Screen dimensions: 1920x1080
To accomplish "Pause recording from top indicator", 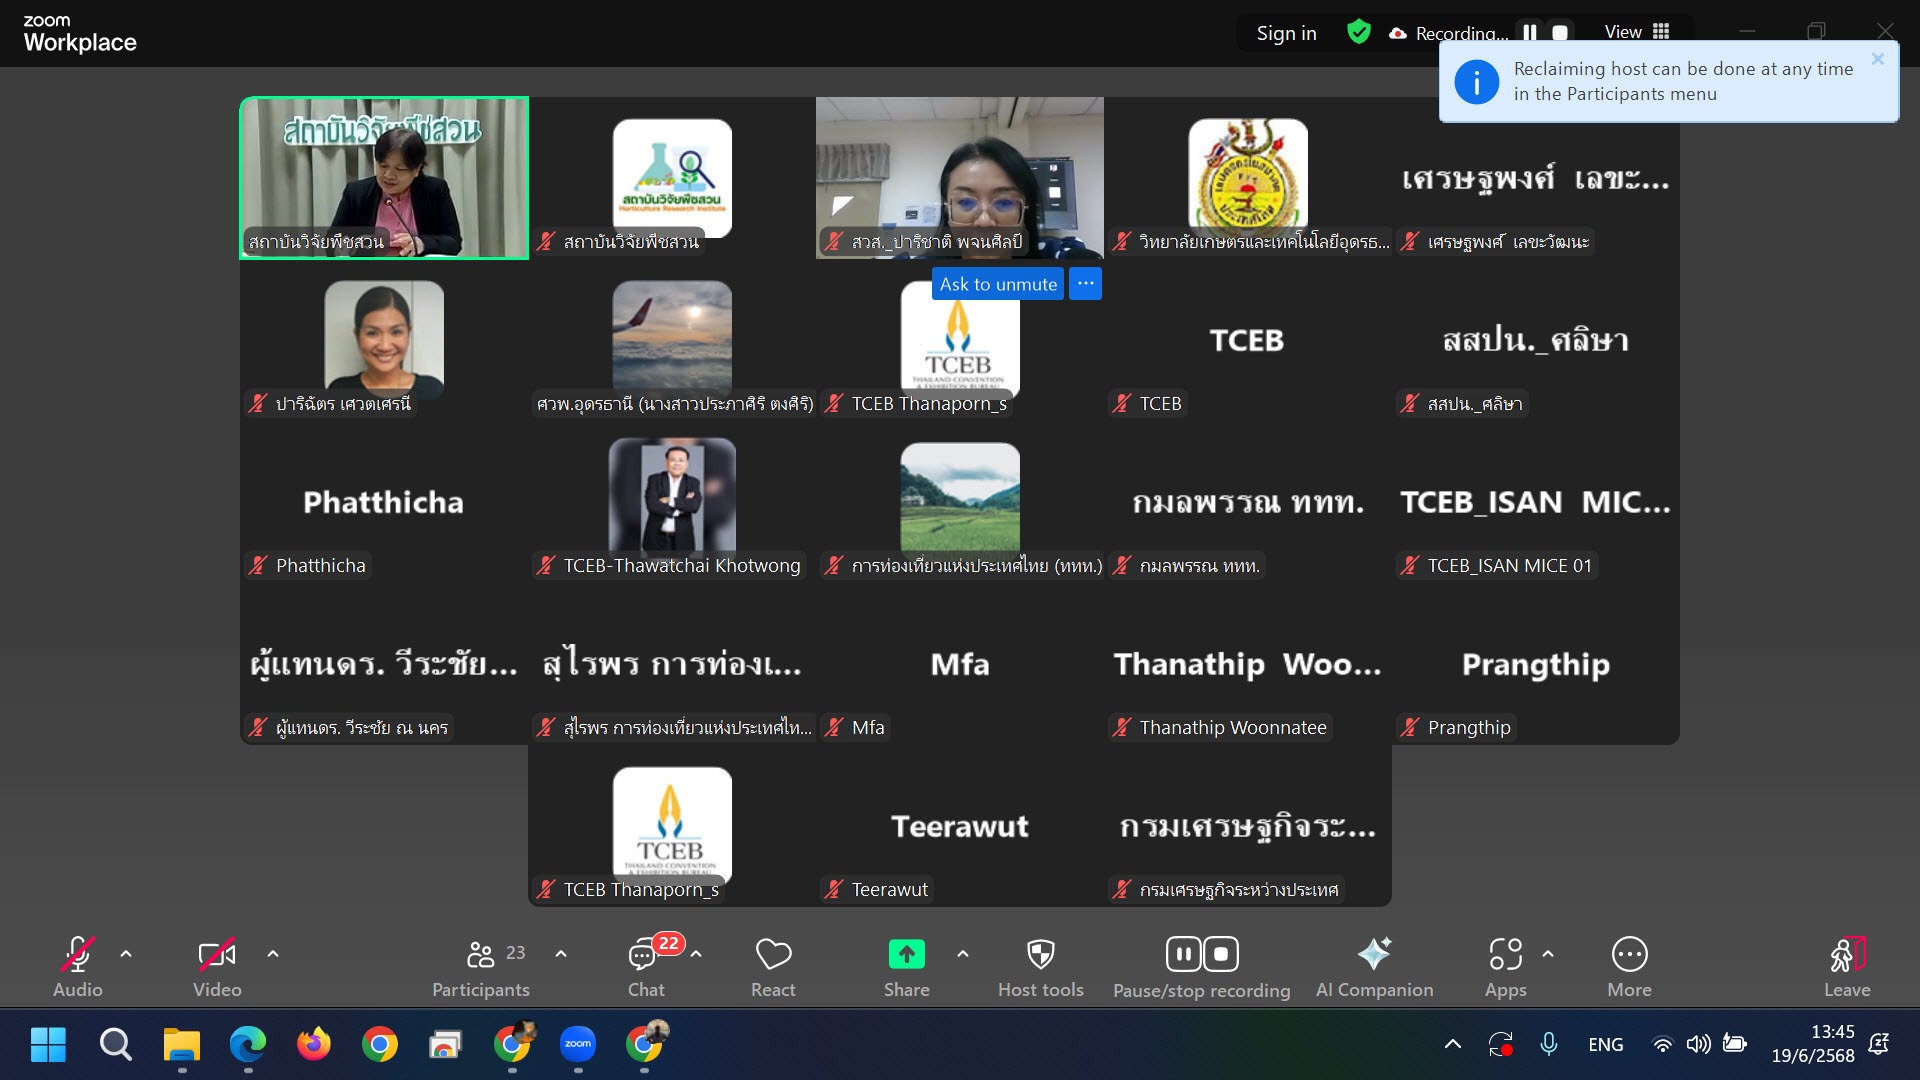I will pyautogui.click(x=1530, y=33).
